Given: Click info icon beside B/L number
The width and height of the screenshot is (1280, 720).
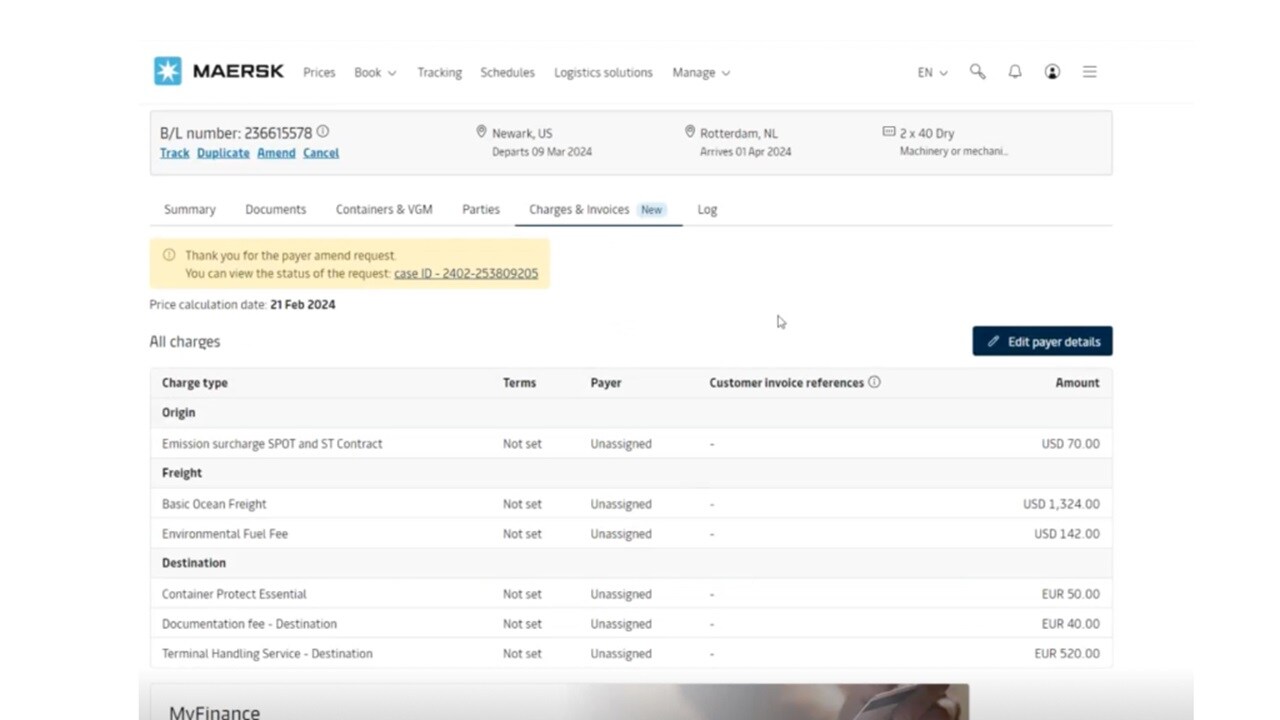Looking at the screenshot, I should [x=323, y=132].
